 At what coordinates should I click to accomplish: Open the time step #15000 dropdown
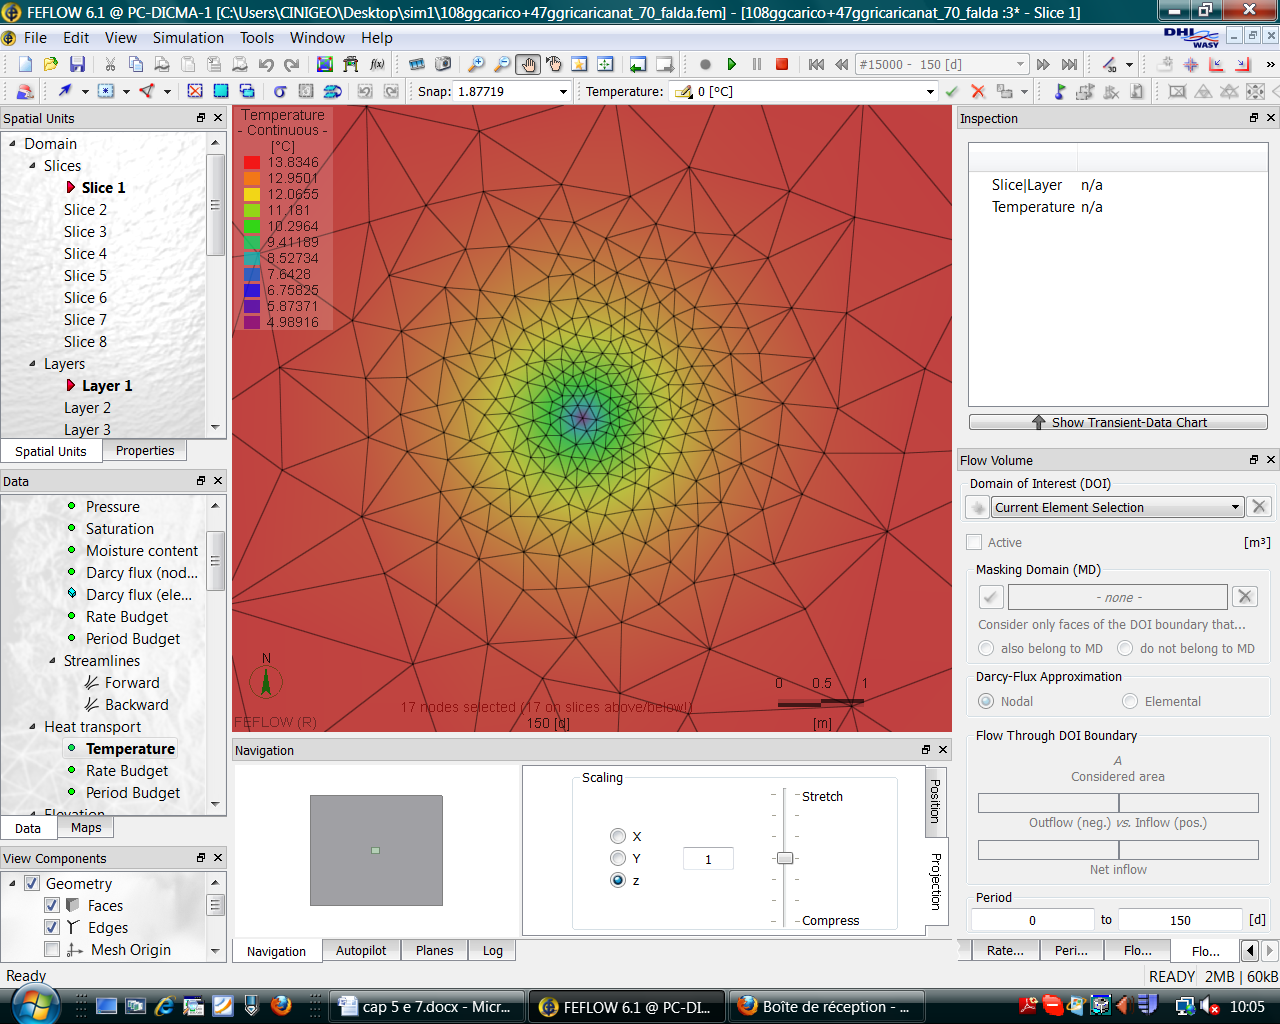pos(1020,64)
